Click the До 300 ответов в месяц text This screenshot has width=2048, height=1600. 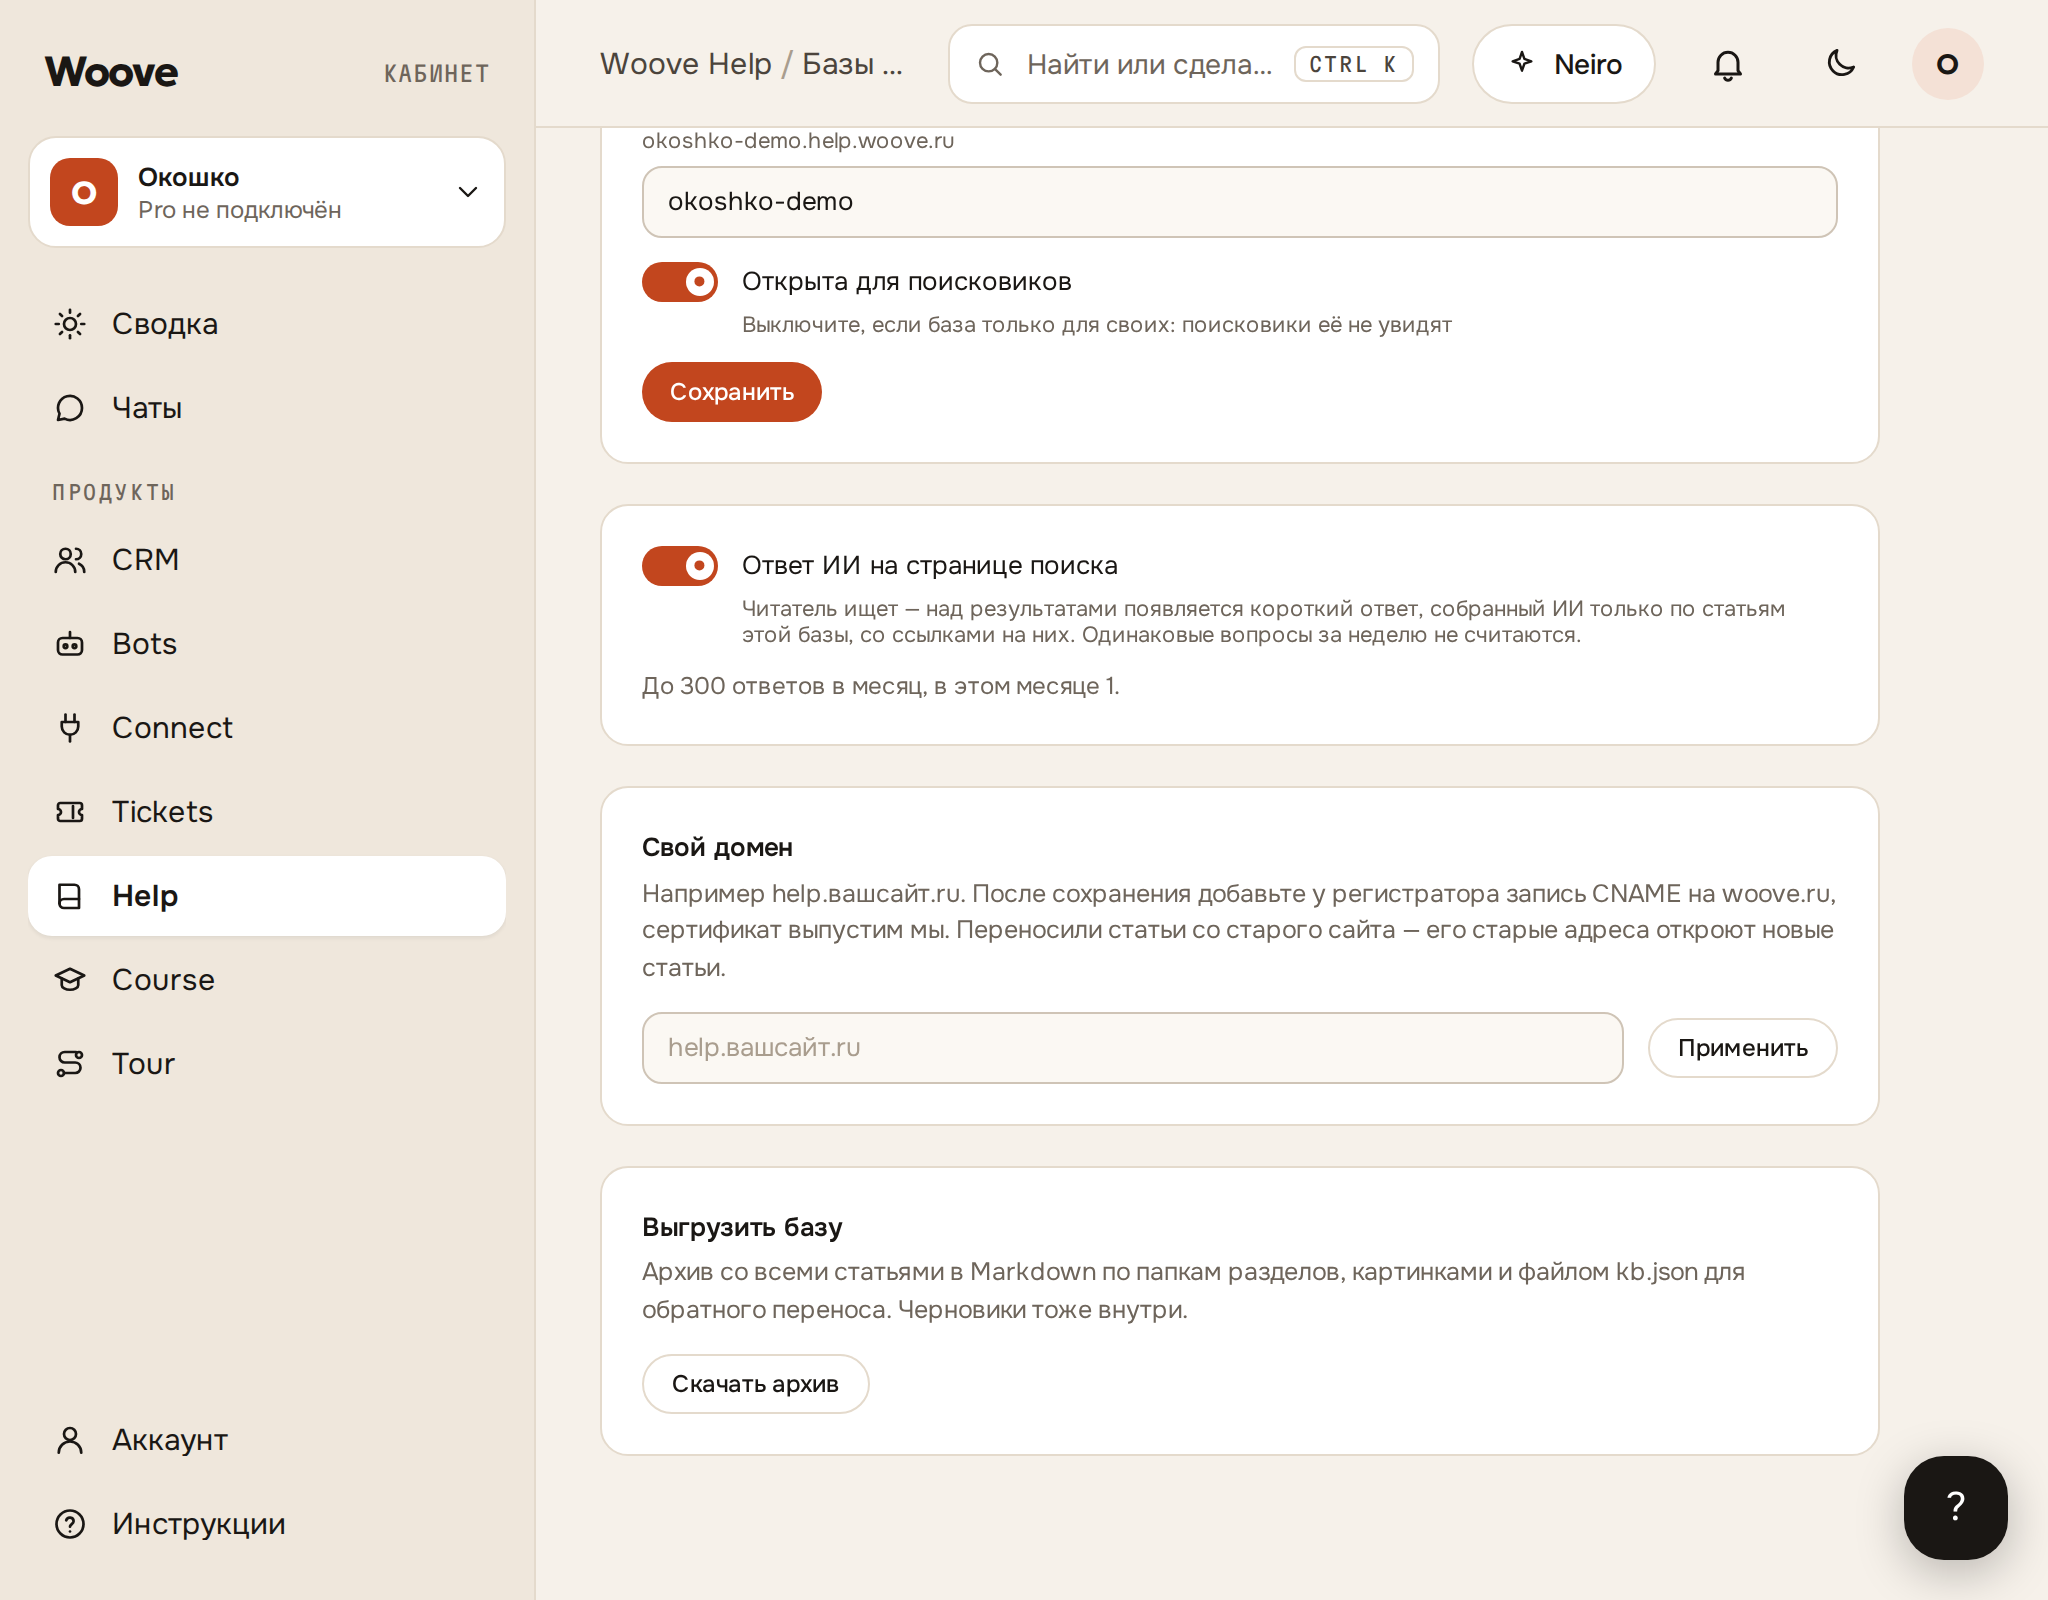tap(880, 686)
